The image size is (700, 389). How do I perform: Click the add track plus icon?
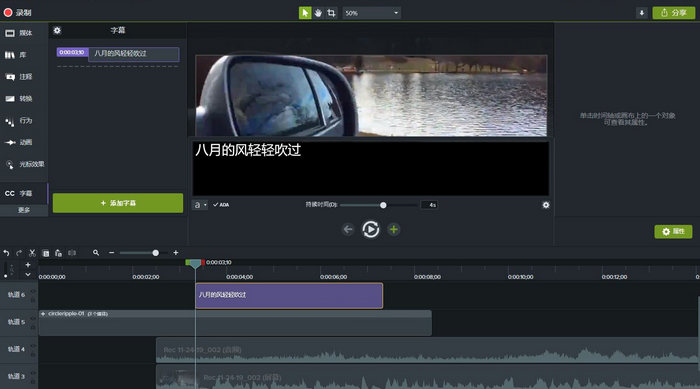(28, 265)
